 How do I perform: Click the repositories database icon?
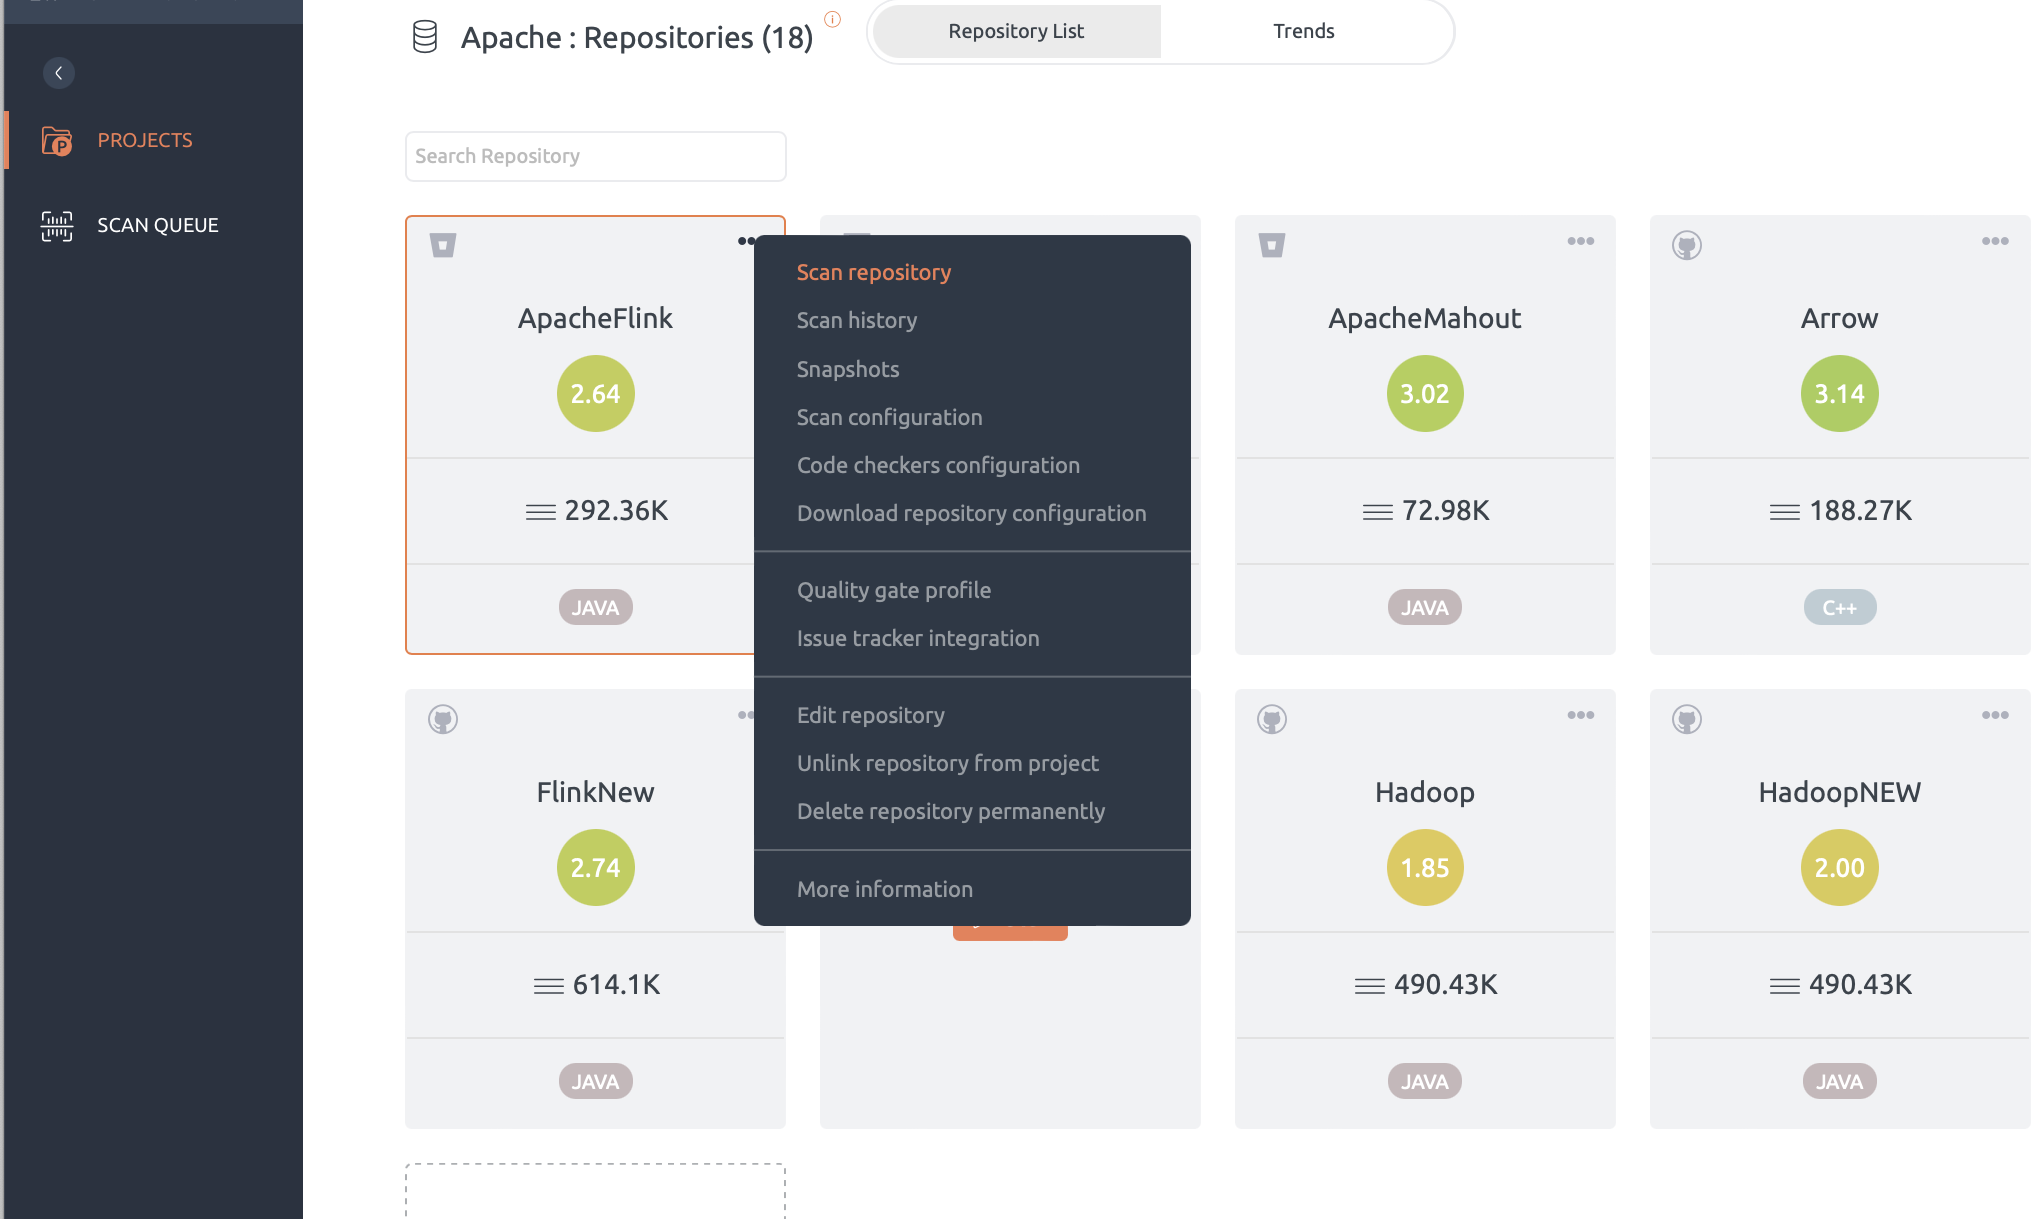(x=425, y=37)
